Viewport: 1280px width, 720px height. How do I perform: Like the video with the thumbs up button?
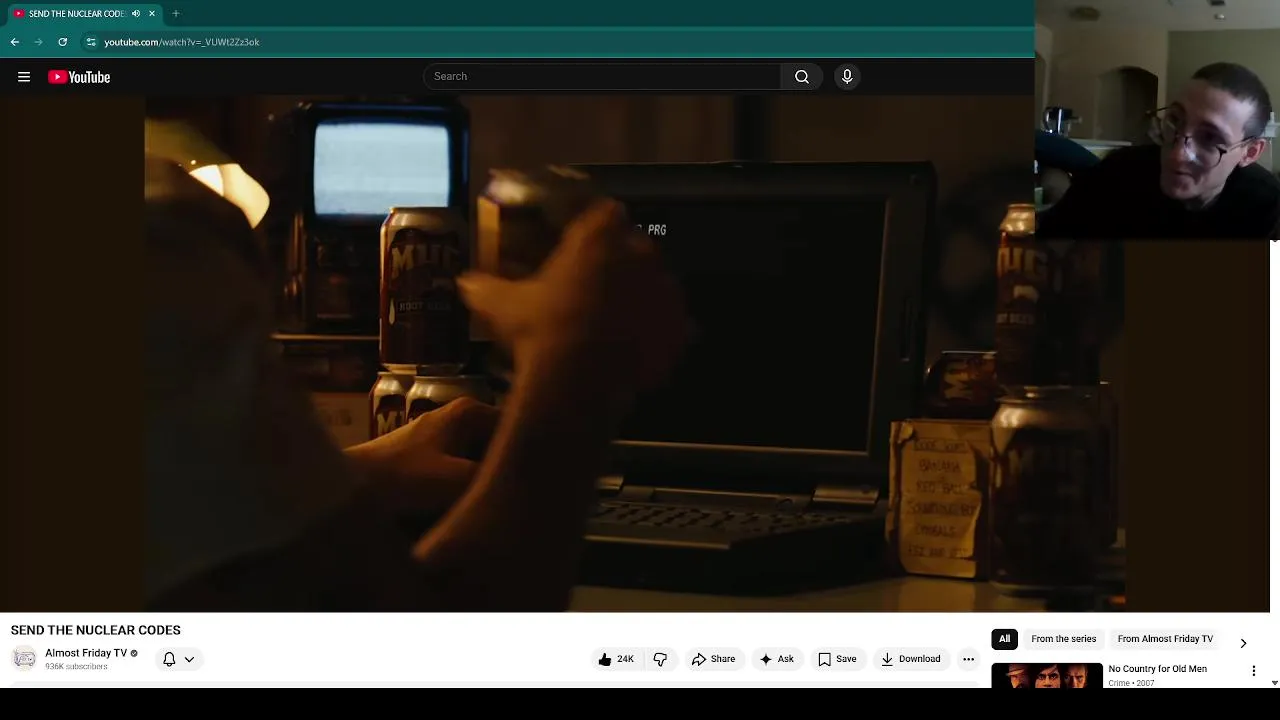616,659
